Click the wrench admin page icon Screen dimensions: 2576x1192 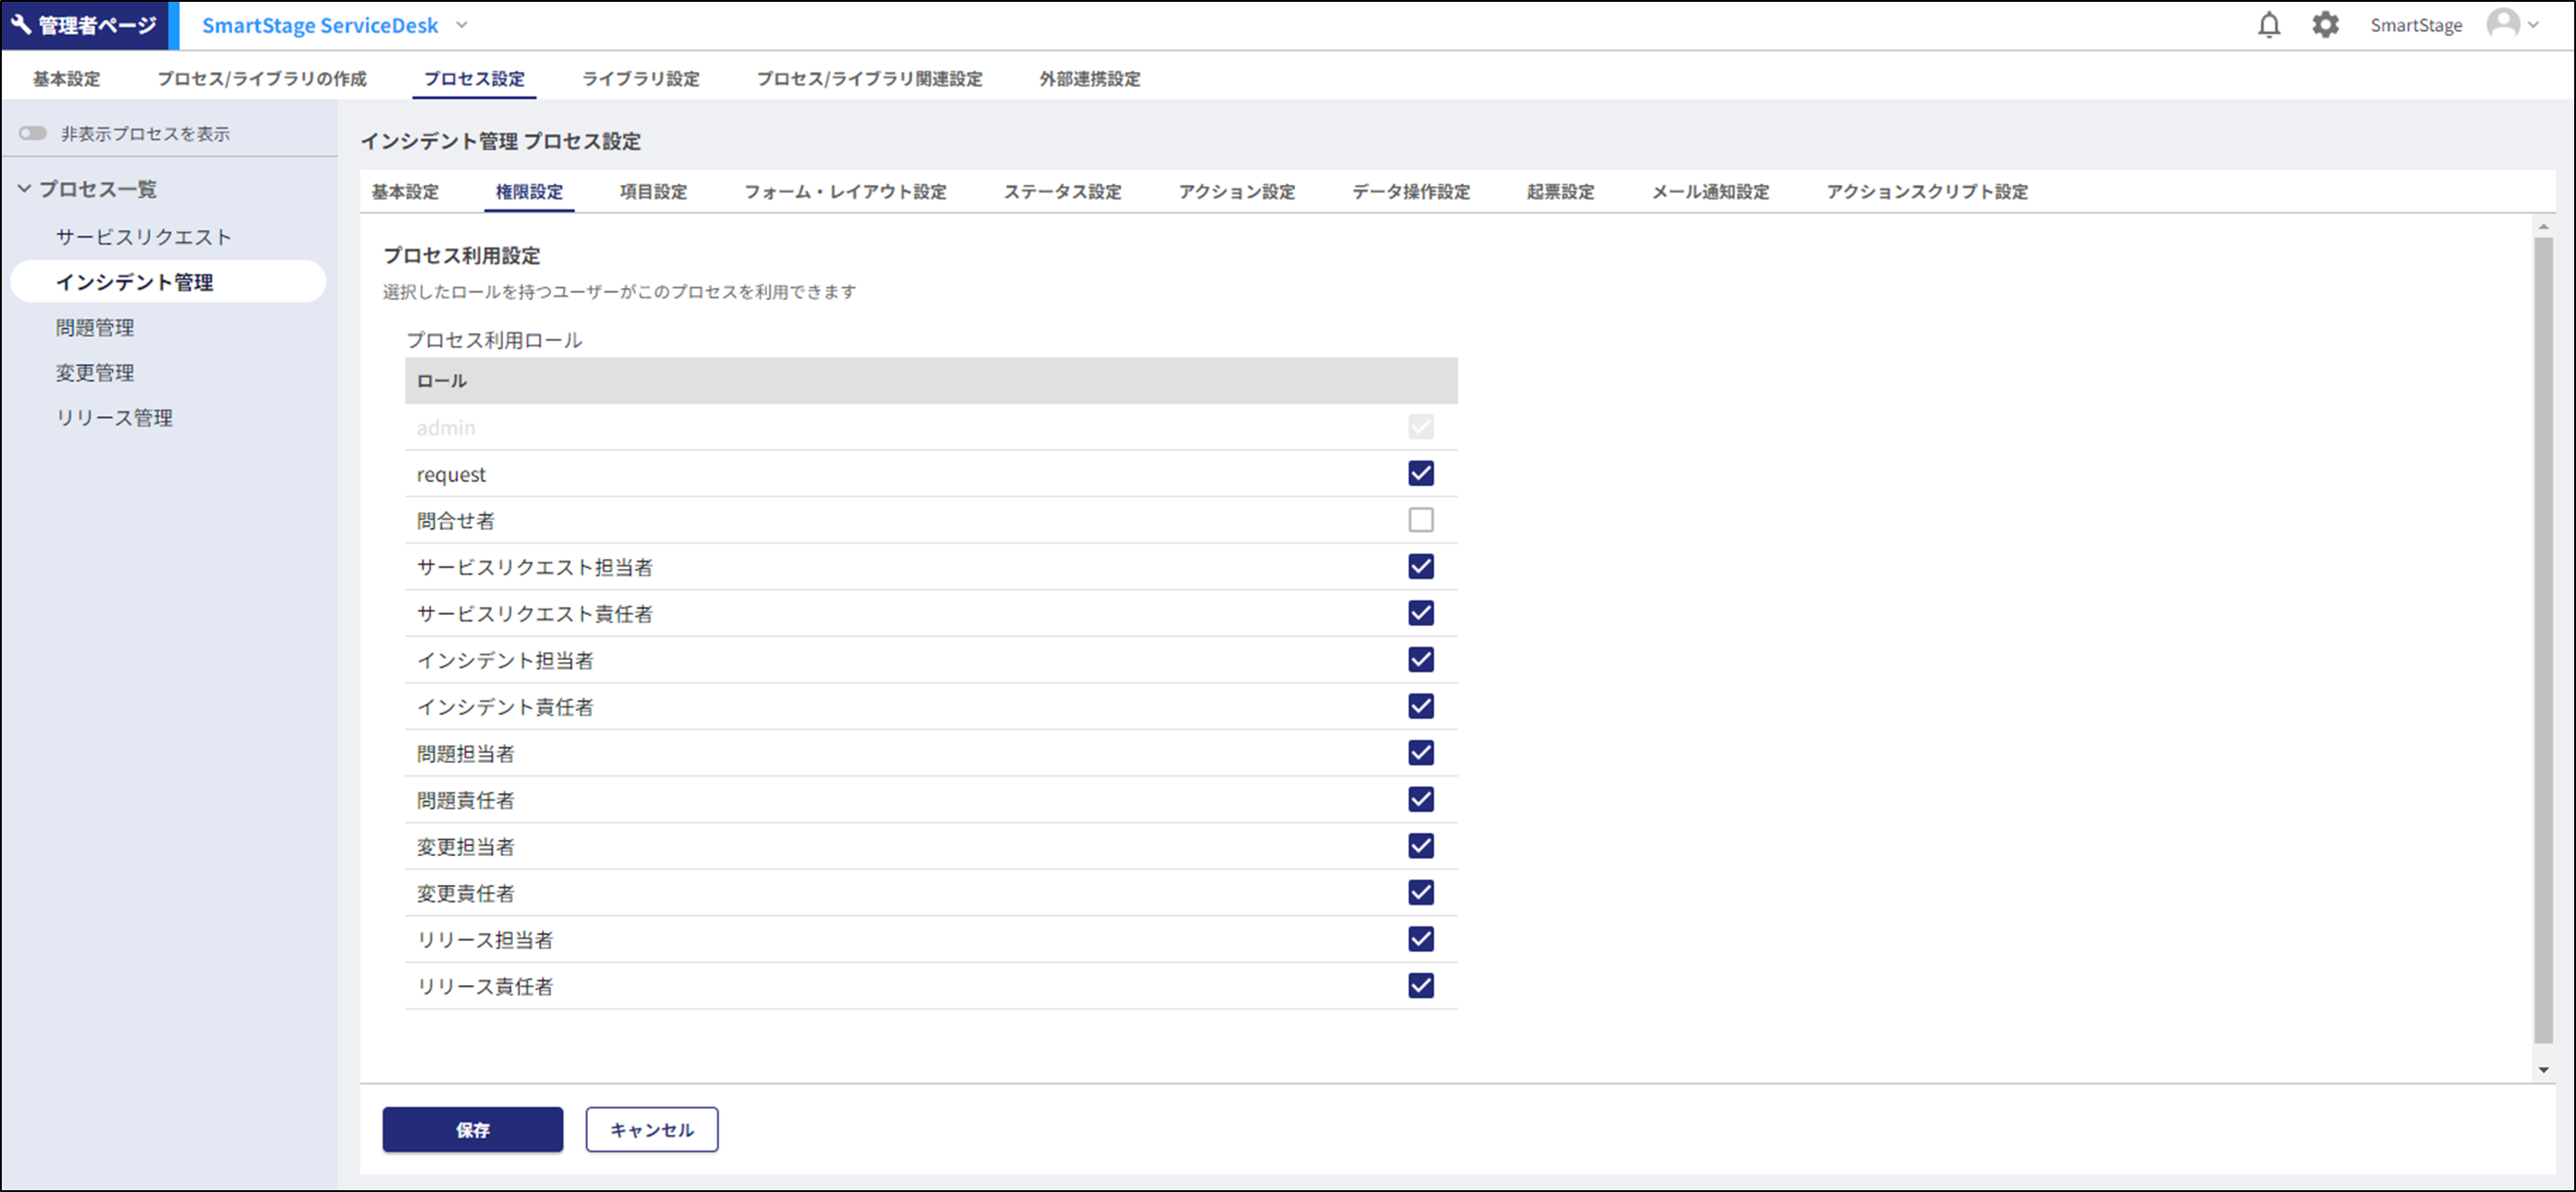(x=21, y=25)
